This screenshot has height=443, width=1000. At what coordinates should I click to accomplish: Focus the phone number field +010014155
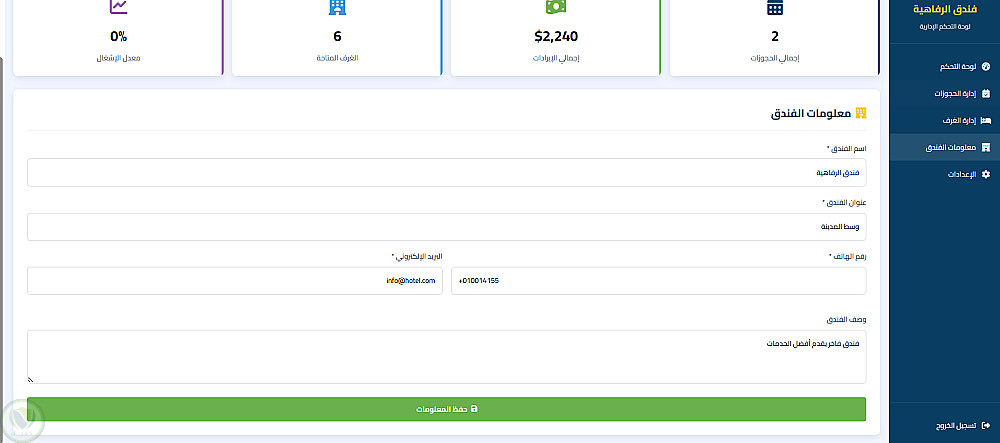(659, 280)
